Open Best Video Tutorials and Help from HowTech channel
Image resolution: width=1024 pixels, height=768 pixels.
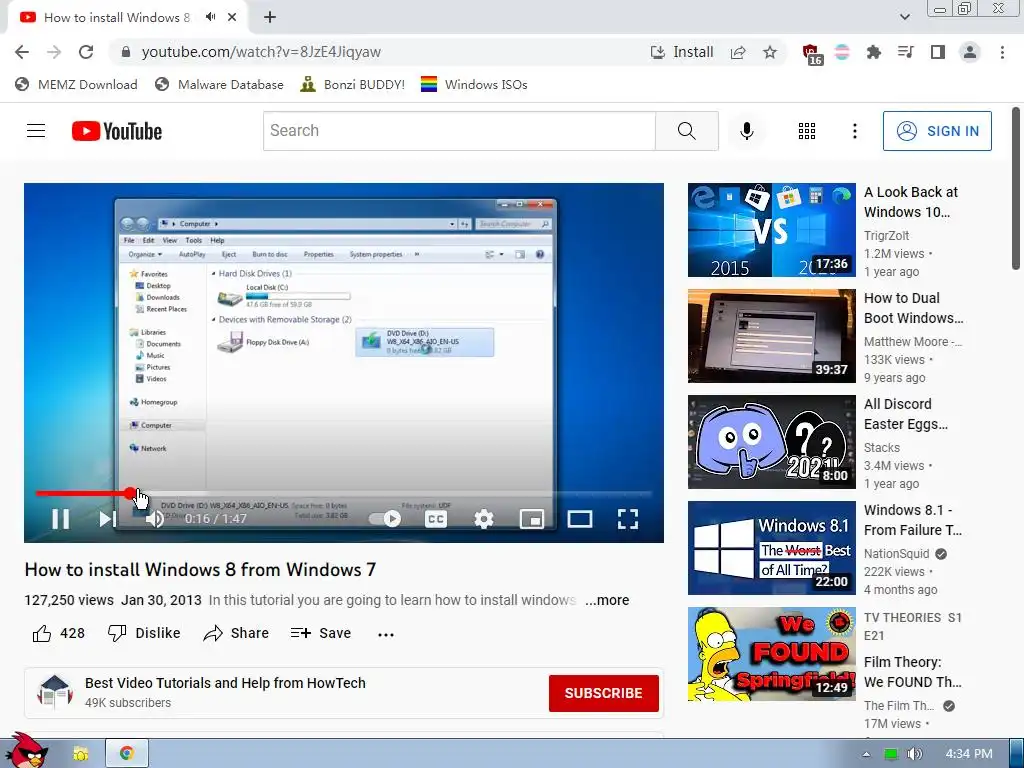tap(225, 683)
